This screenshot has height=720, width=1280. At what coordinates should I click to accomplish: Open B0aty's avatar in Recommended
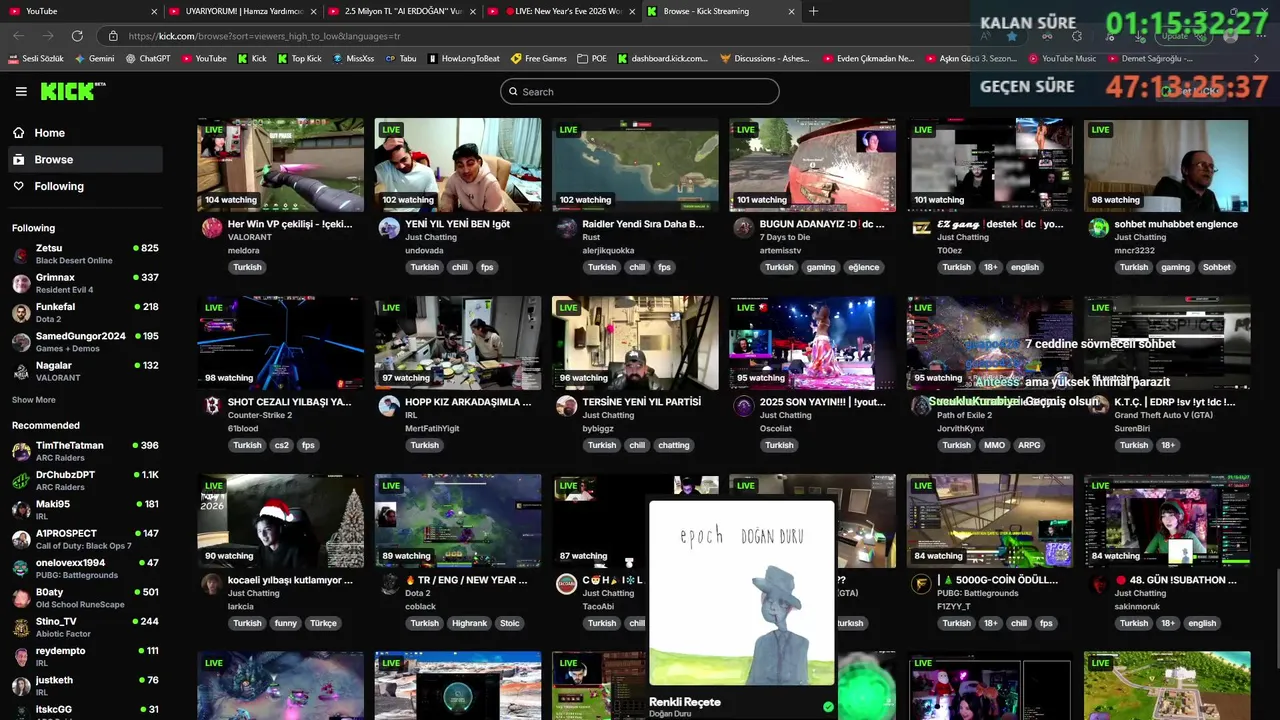tap(21, 598)
